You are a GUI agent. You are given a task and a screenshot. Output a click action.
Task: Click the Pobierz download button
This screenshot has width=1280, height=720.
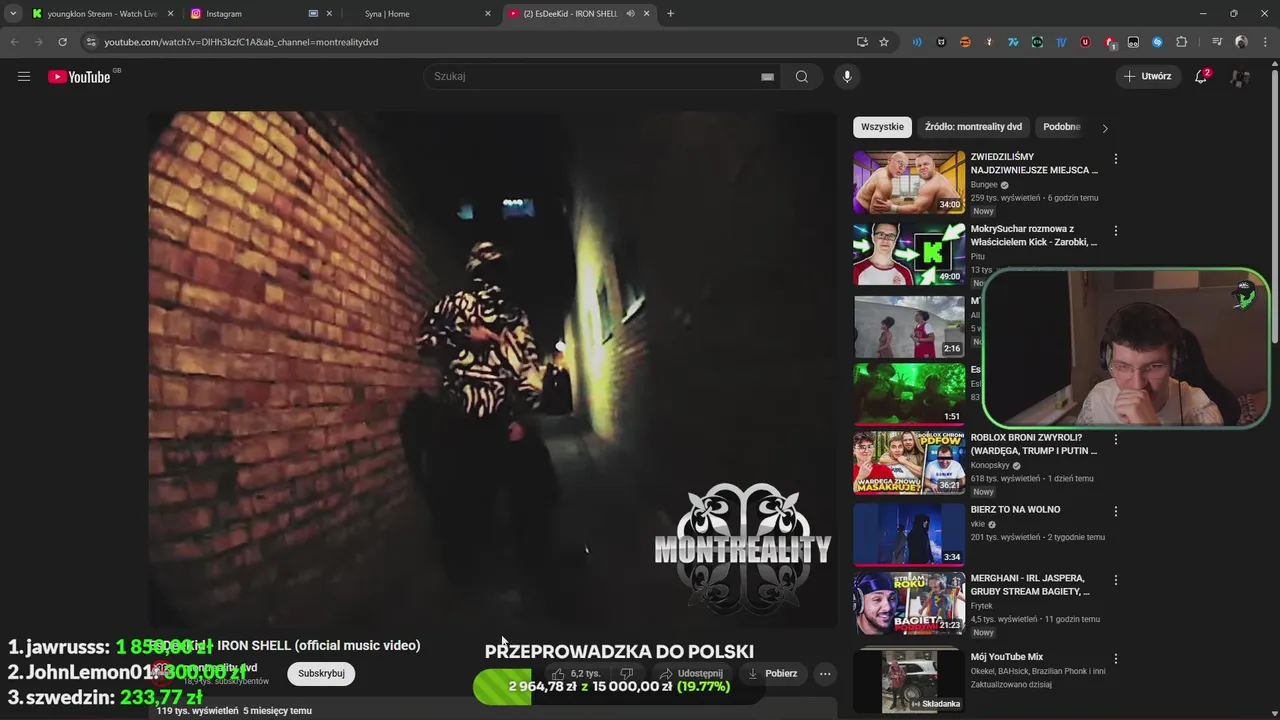point(772,673)
